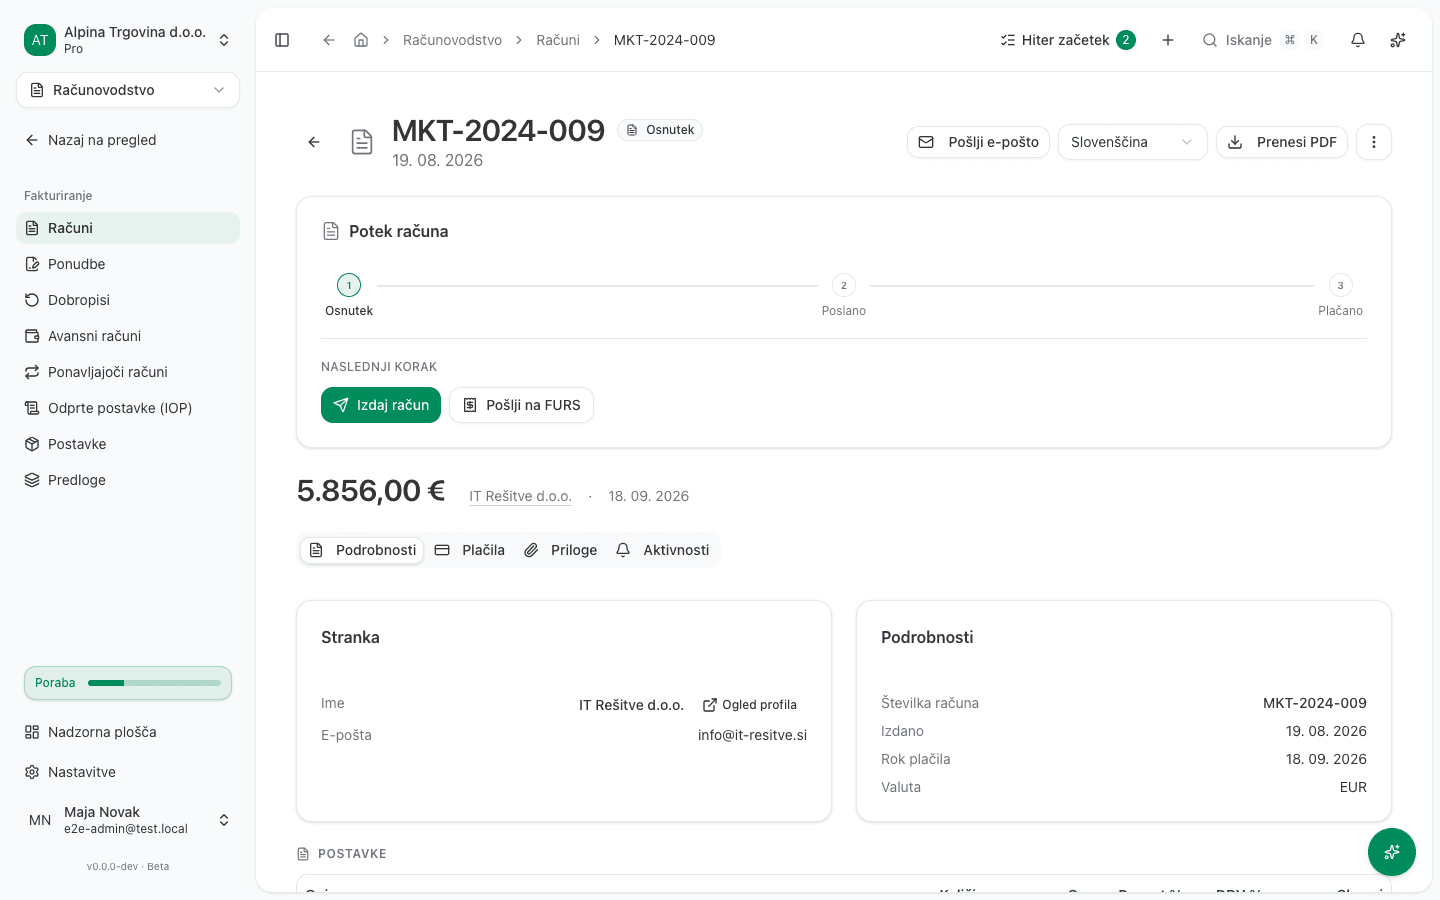Open Dobropisi in the sidebar

[128, 300]
